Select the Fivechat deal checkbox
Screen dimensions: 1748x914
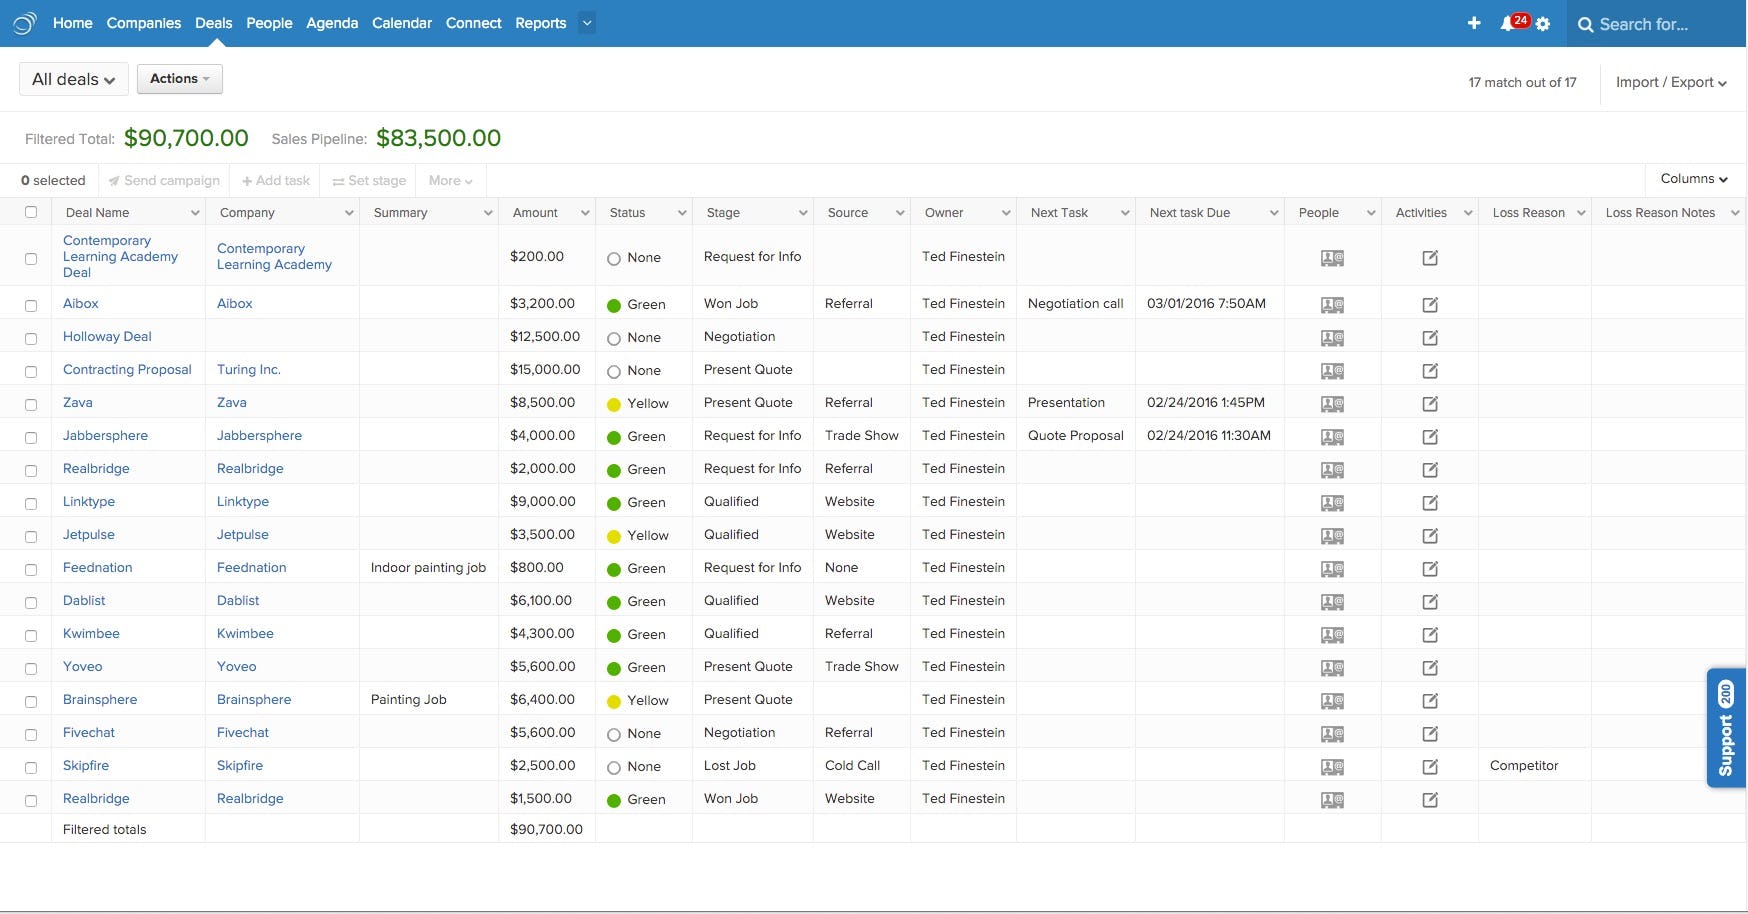coord(31,734)
